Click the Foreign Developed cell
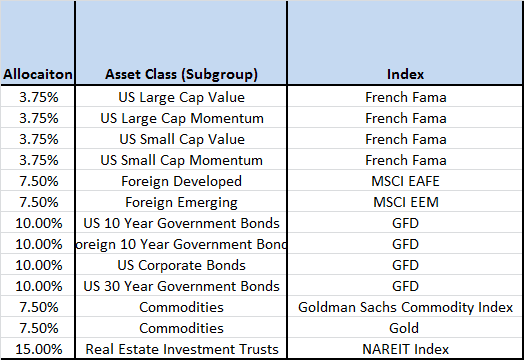Screen dimensions: 524x360 tap(181, 181)
